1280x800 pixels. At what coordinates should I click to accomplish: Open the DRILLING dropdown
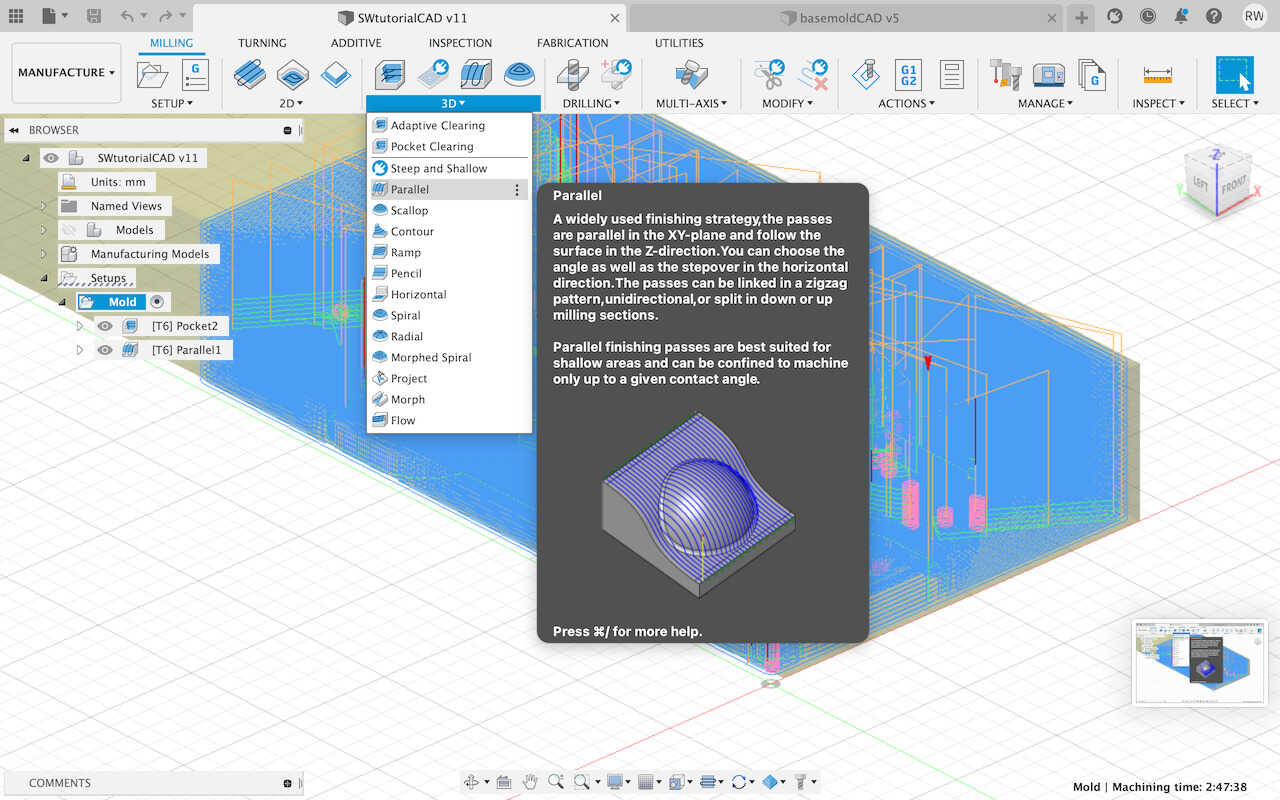click(591, 104)
